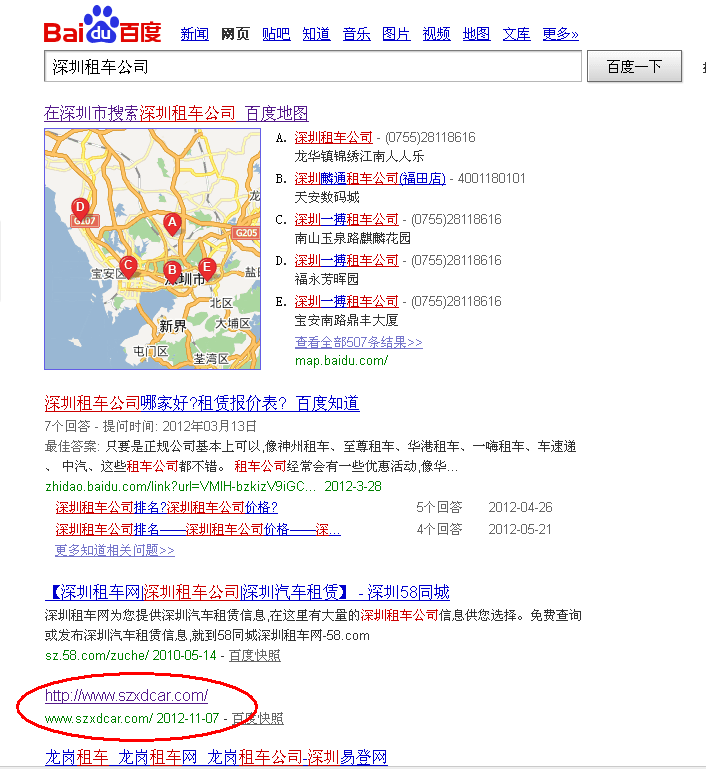Open the 音乐 tab
The height and width of the screenshot is (769, 706).
point(356,34)
